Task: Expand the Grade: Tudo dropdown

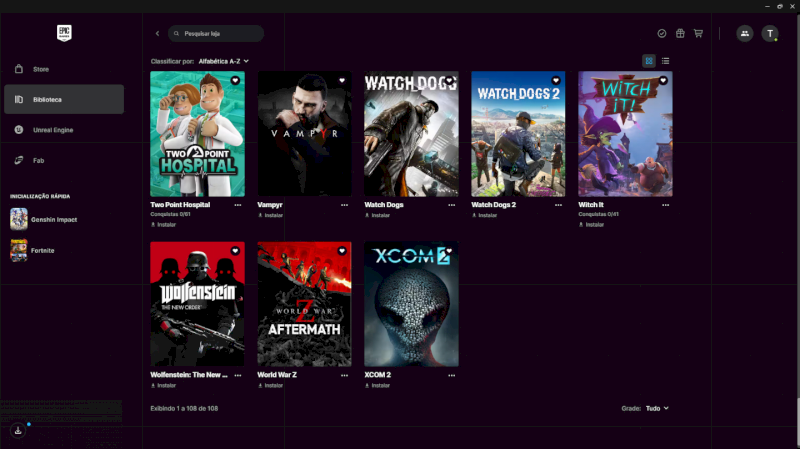Action: point(657,408)
